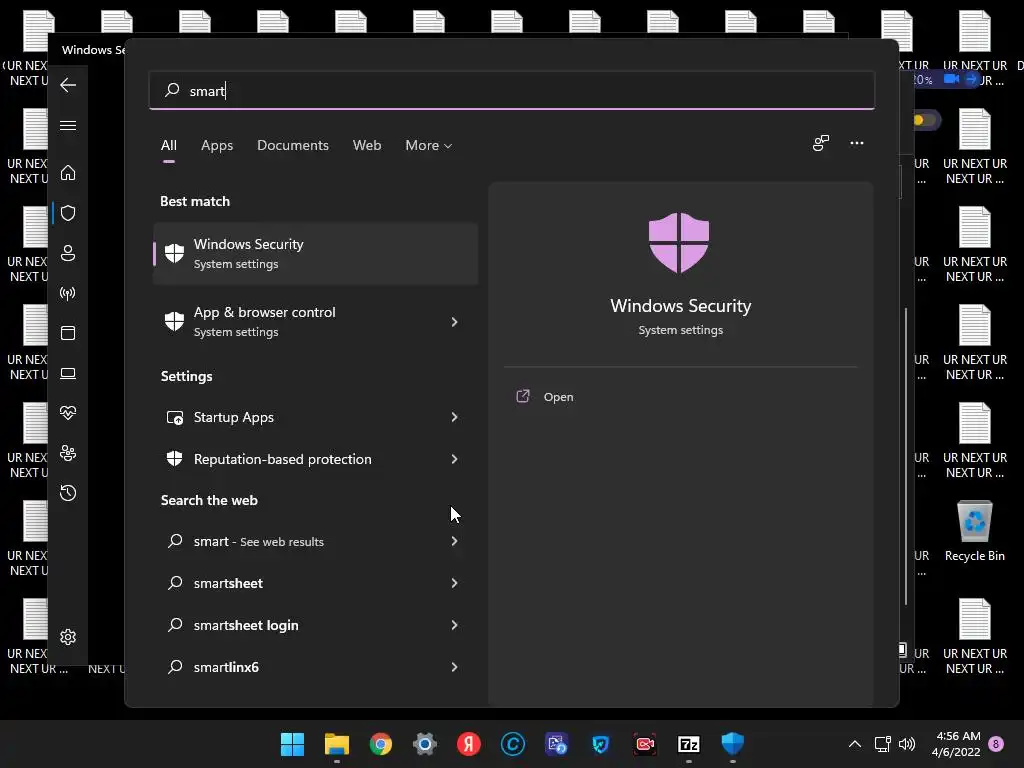Go to Home in Windows Security sidebar
Viewport: 1024px width, 768px height.
(68, 172)
